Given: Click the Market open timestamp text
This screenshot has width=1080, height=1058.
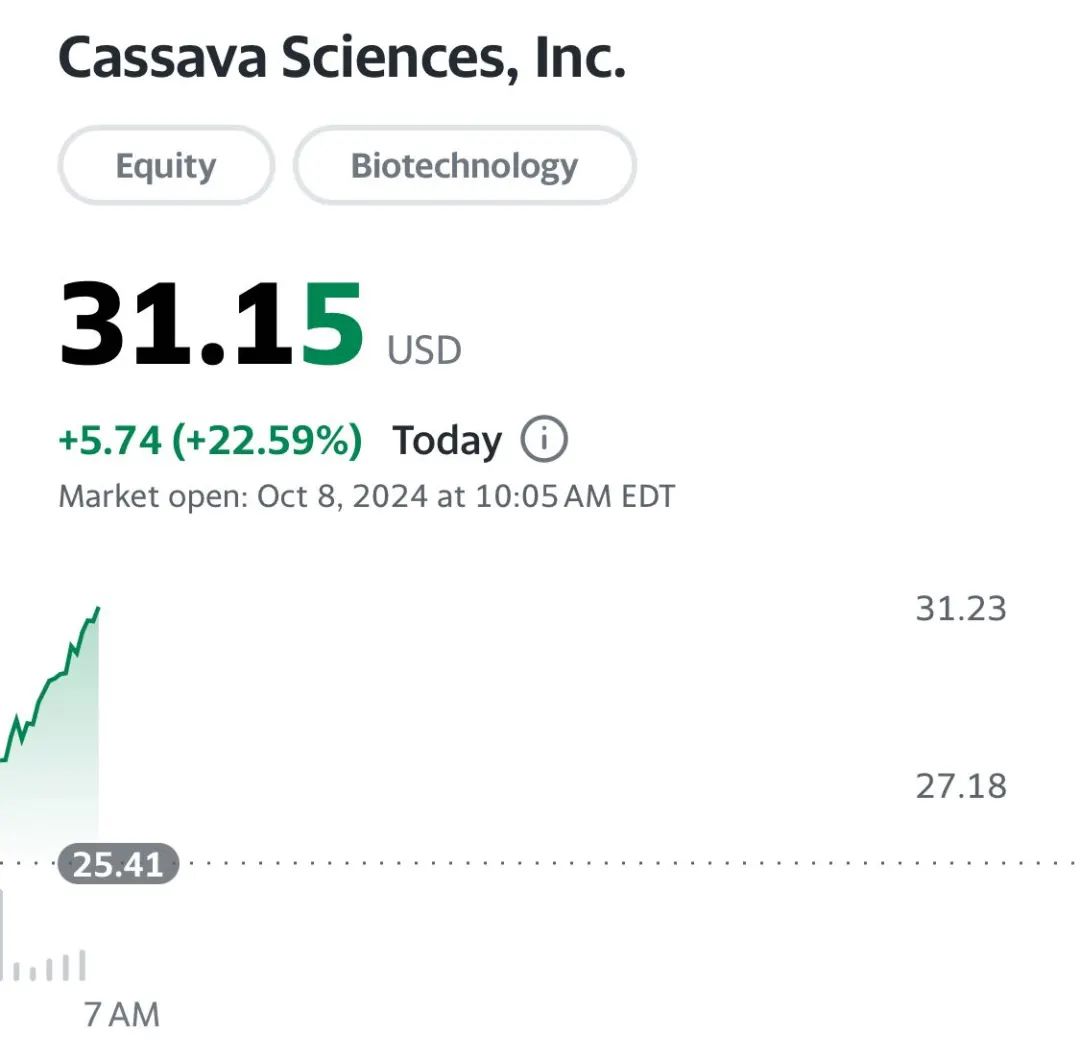Looking at the screenshot, I should [366, 496].
